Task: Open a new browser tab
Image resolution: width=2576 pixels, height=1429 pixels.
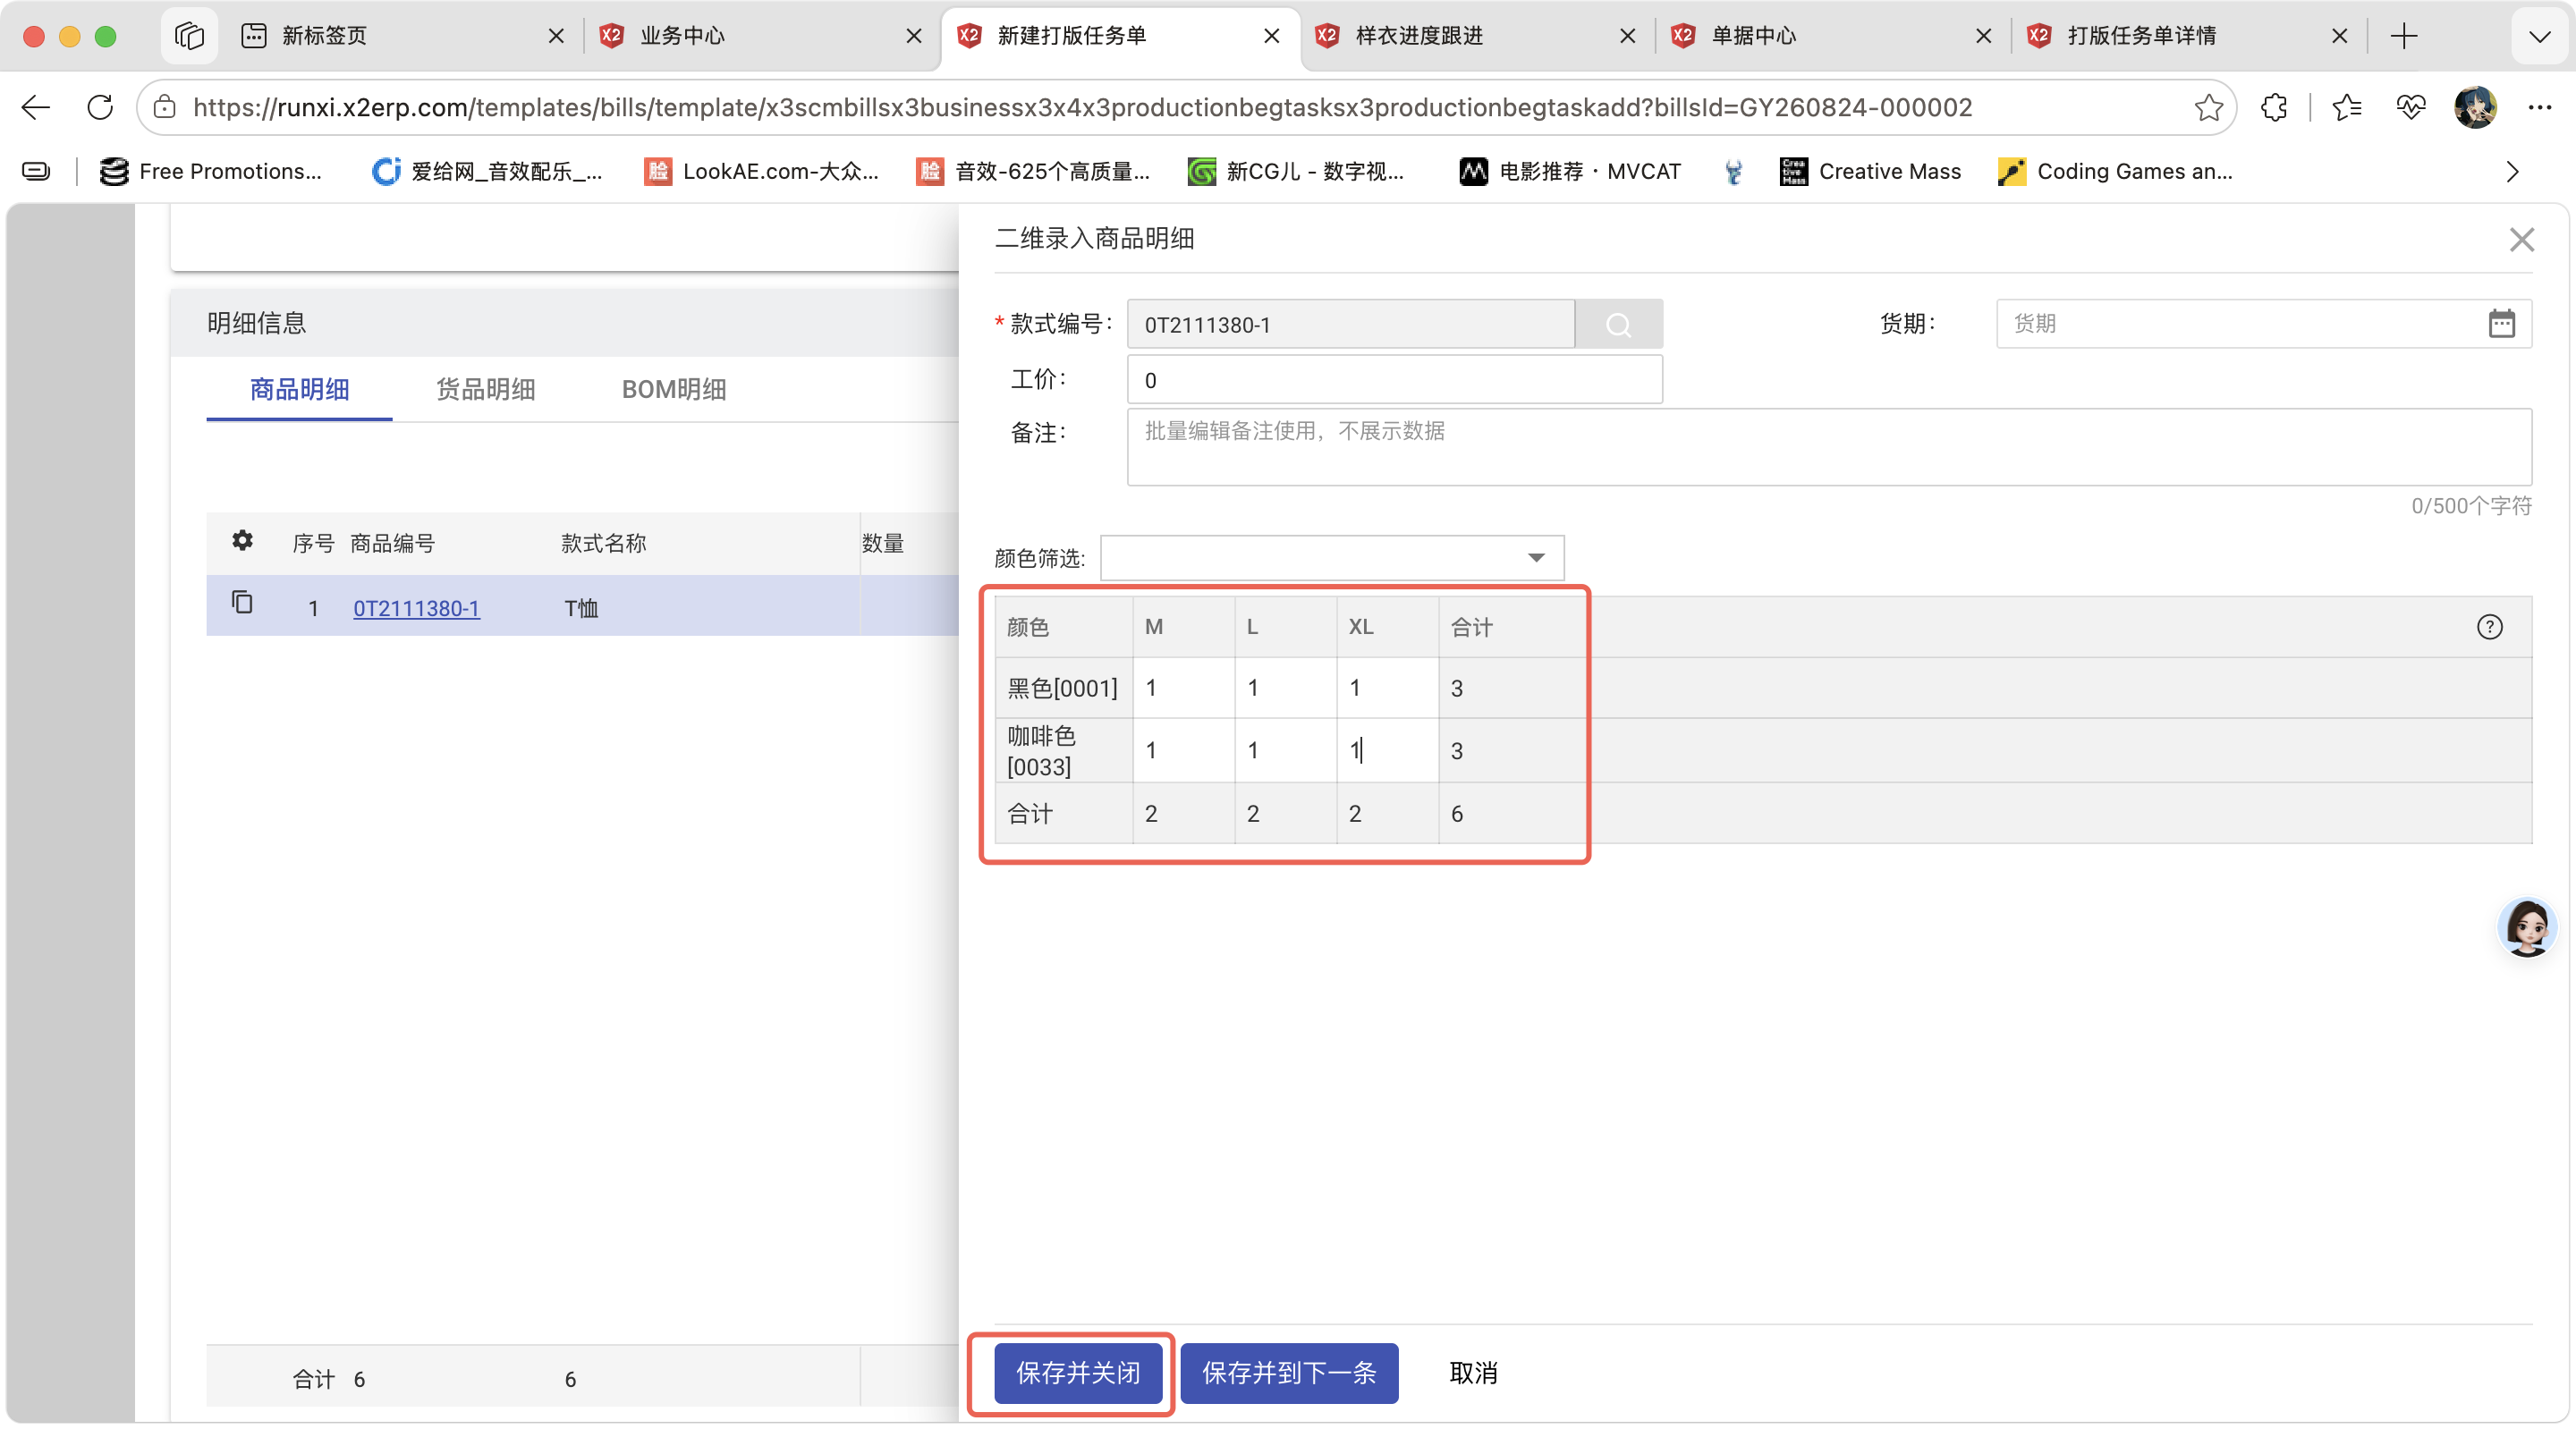Action: pyautogui.click(x=2404, y=36)
